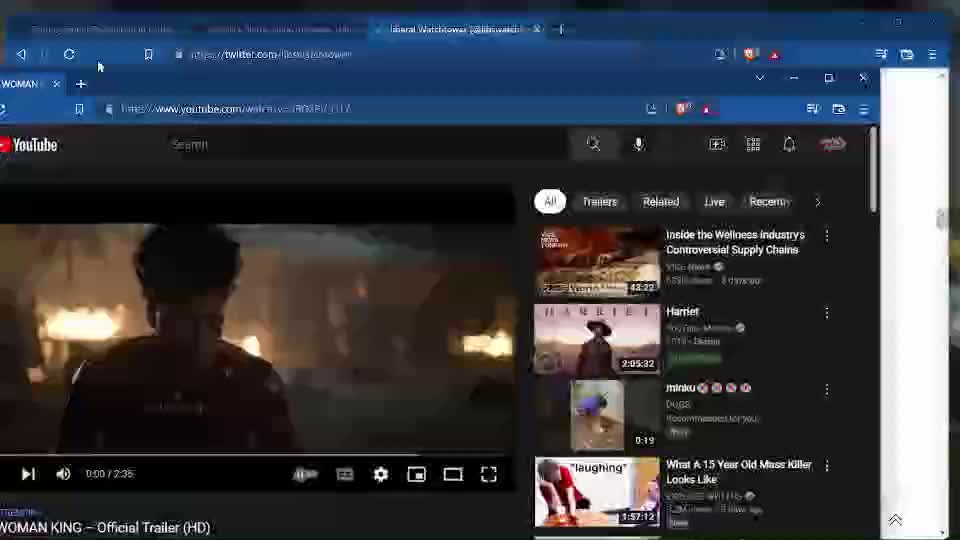Open the YouTube apps grid icon
960x540 pixels.
coord(753,144)
